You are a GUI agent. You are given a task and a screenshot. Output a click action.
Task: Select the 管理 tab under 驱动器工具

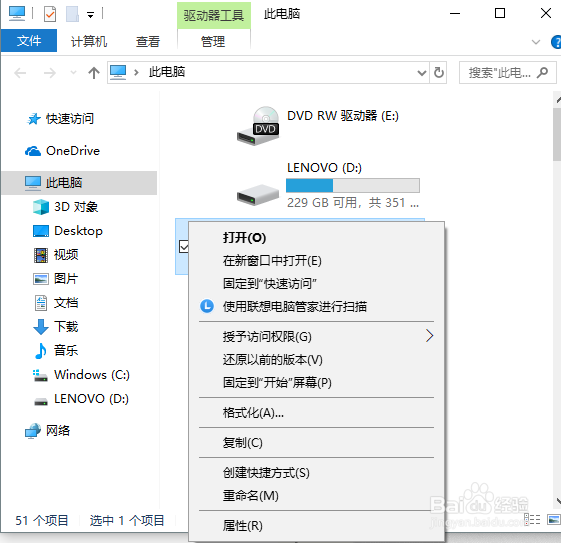tap(213, 41)
